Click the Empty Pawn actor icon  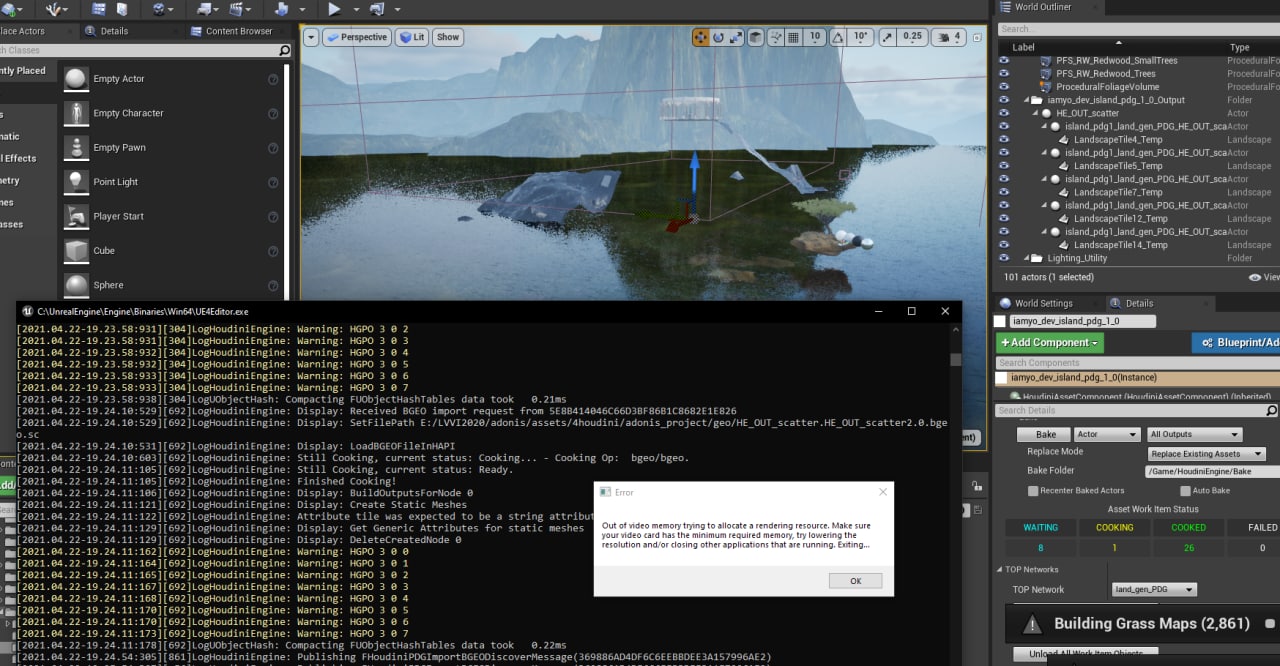[76, 148]
